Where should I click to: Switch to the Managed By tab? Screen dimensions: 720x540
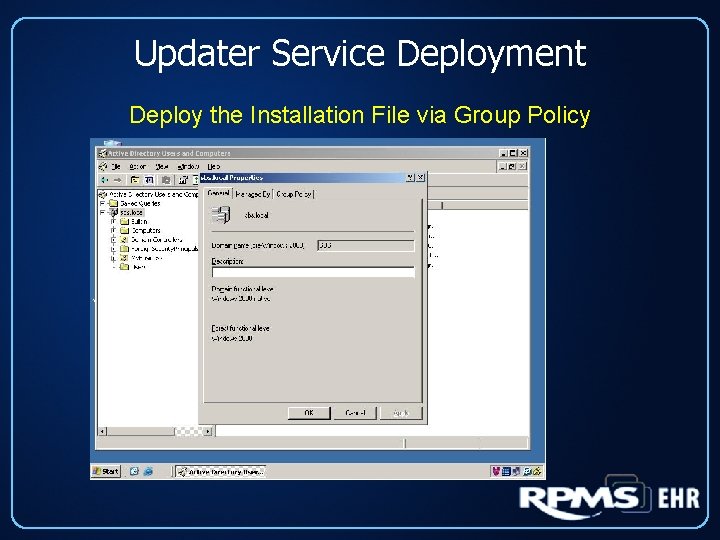tap(253, 194)
